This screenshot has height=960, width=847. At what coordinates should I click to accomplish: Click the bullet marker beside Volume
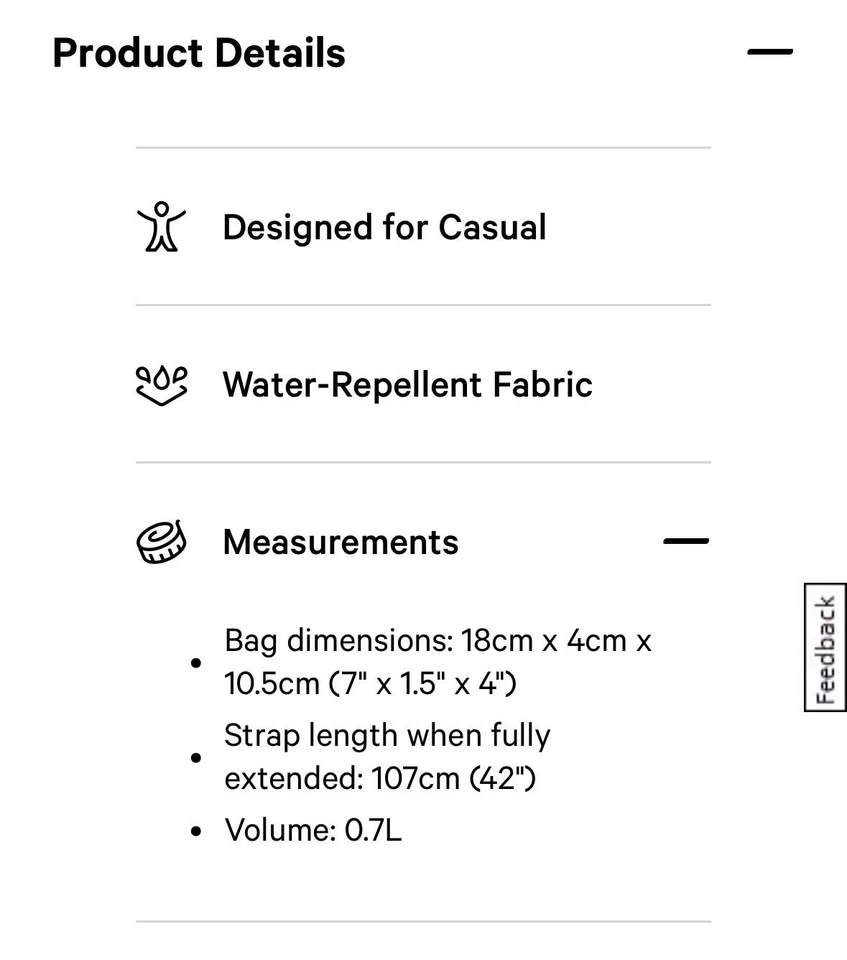tap(196, 831)
